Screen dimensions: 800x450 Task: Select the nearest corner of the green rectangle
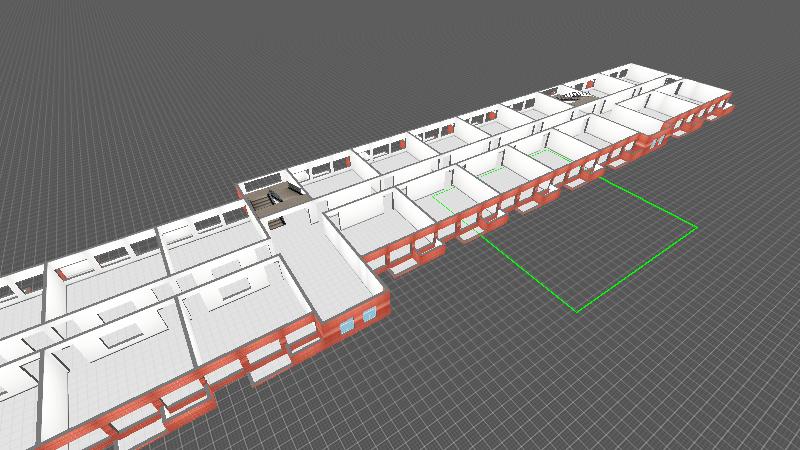[x=577, y=311]
